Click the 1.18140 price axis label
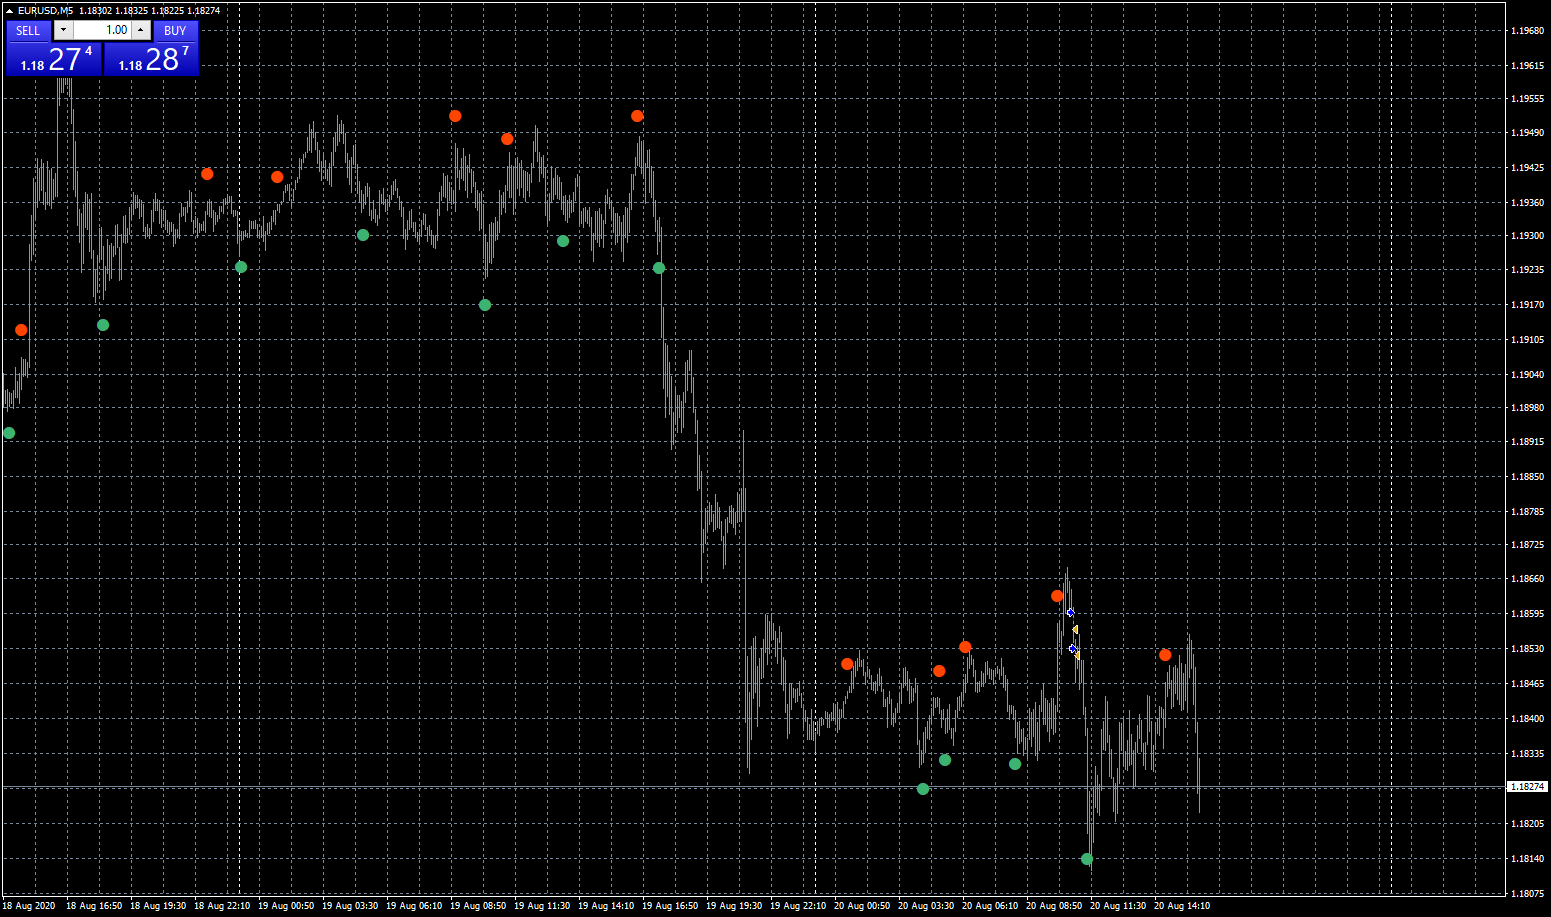The width and height of the screenshot is (1551, 917). [1527, 859]
